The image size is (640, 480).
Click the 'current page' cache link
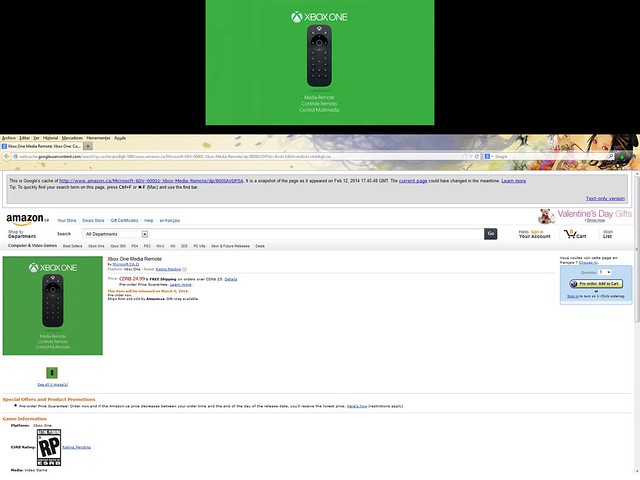[x=413, y=181]
